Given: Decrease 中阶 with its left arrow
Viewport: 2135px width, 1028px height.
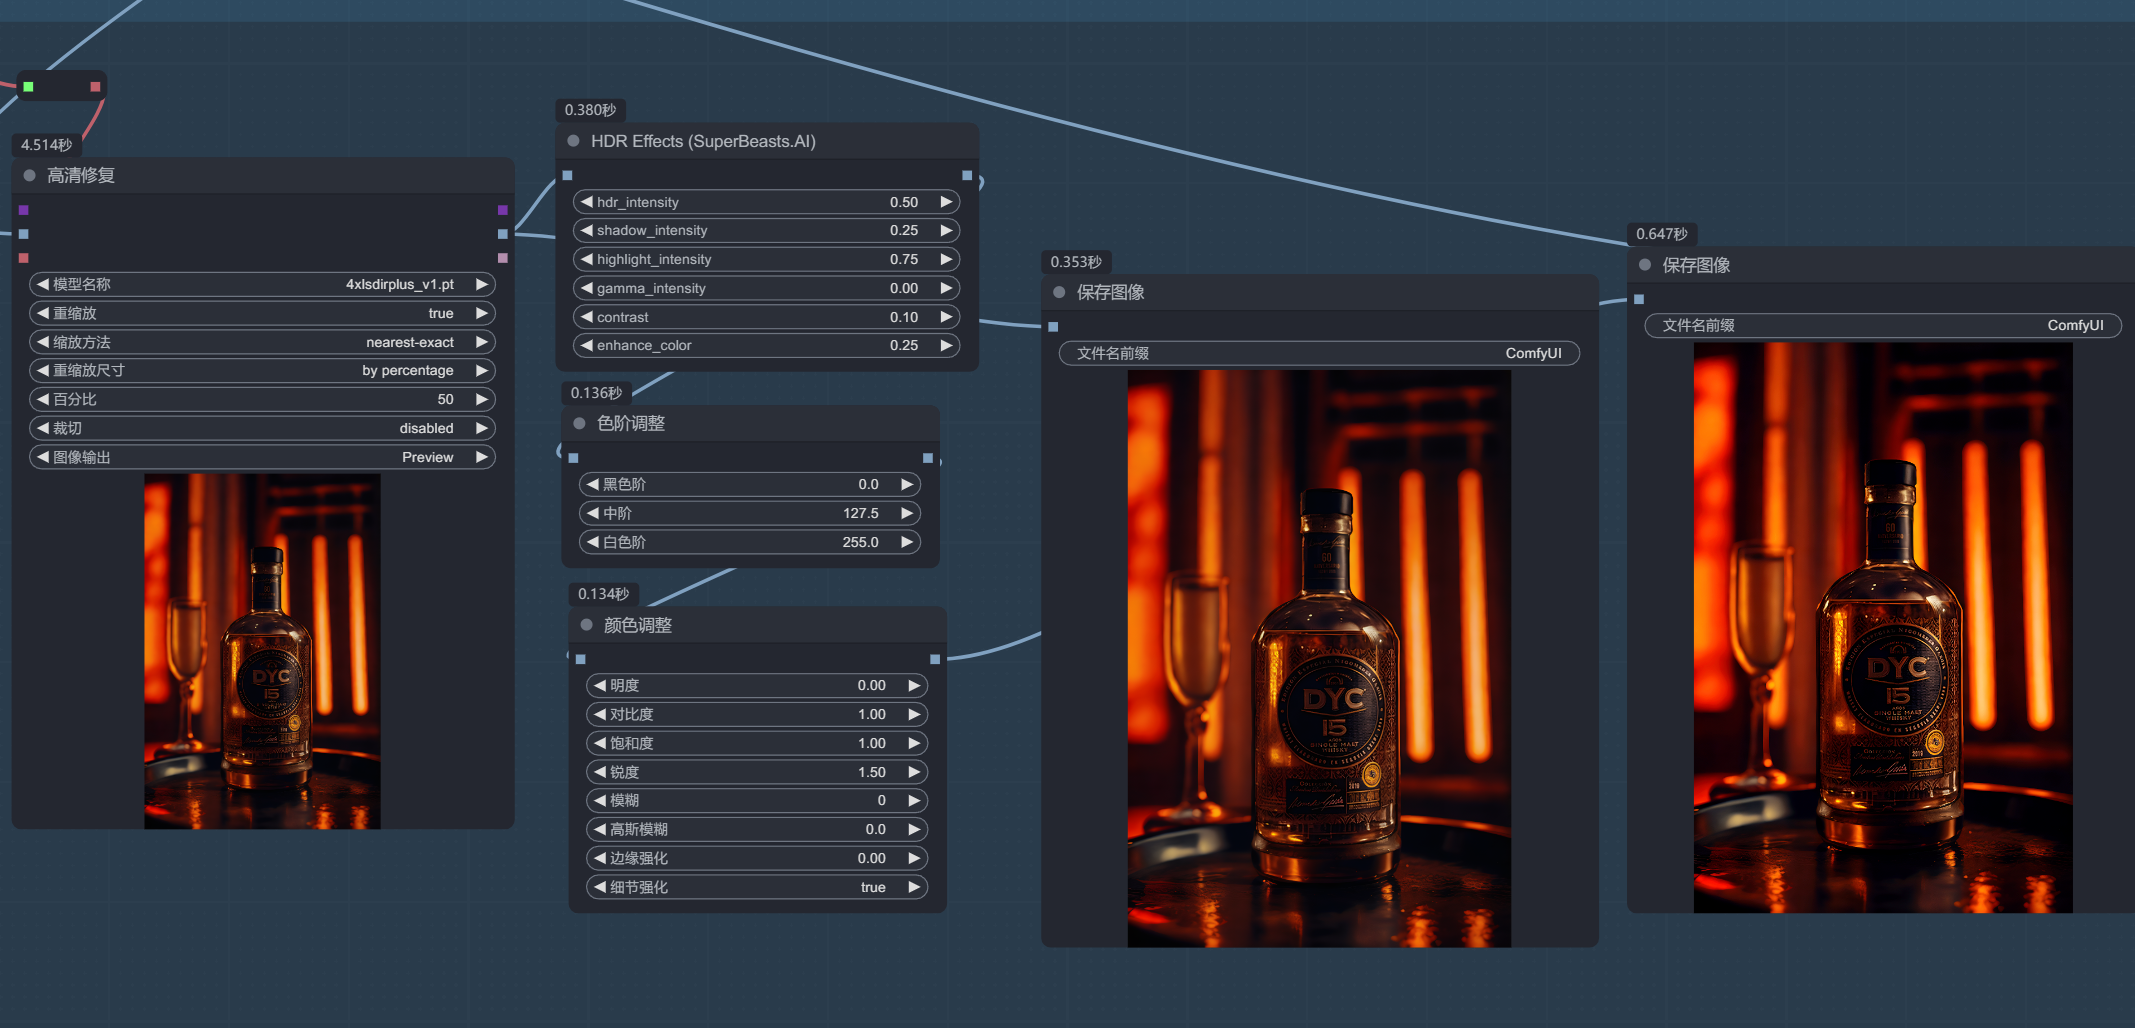Looking at the screenshot, I should click(x=593, y=513).
